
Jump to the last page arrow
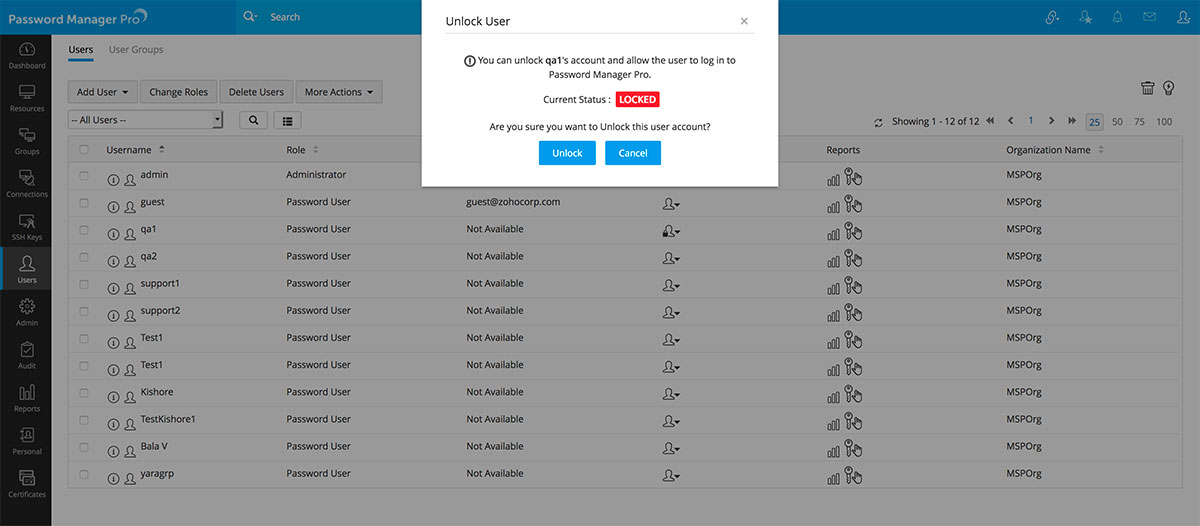1071,121
